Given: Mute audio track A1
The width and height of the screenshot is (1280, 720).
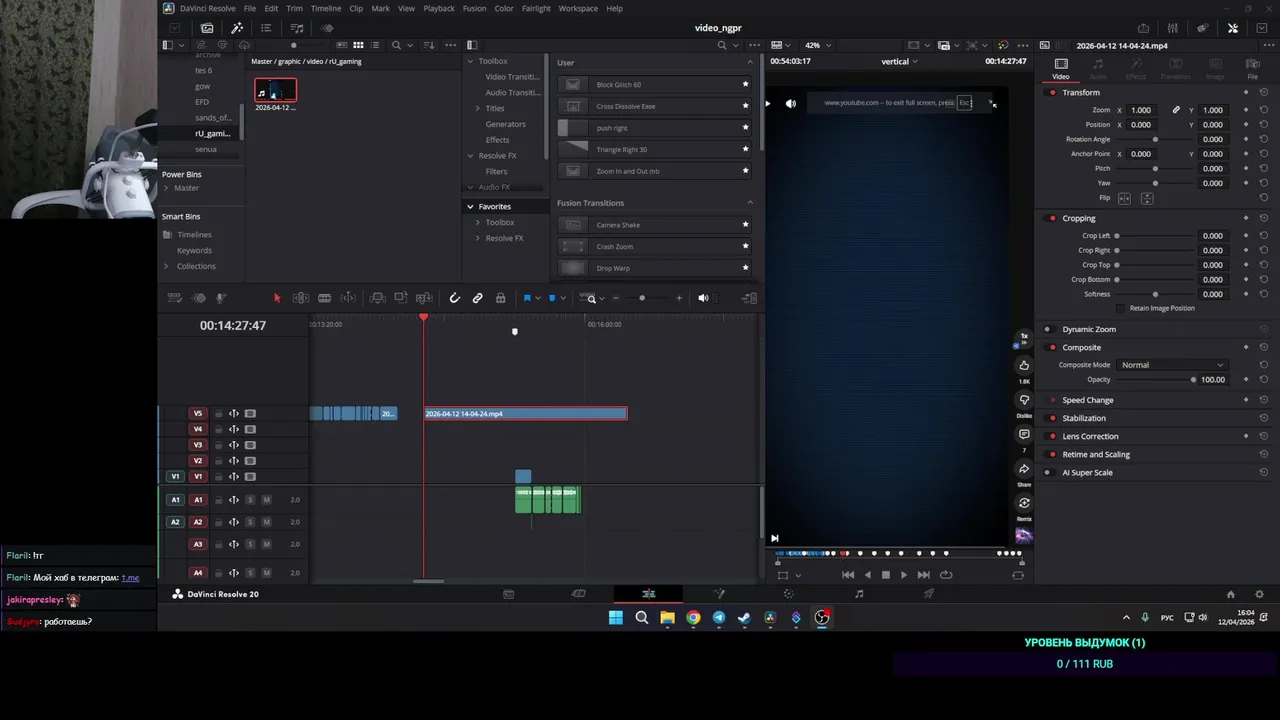Looking at the screenshot, I should pos(266,500).
